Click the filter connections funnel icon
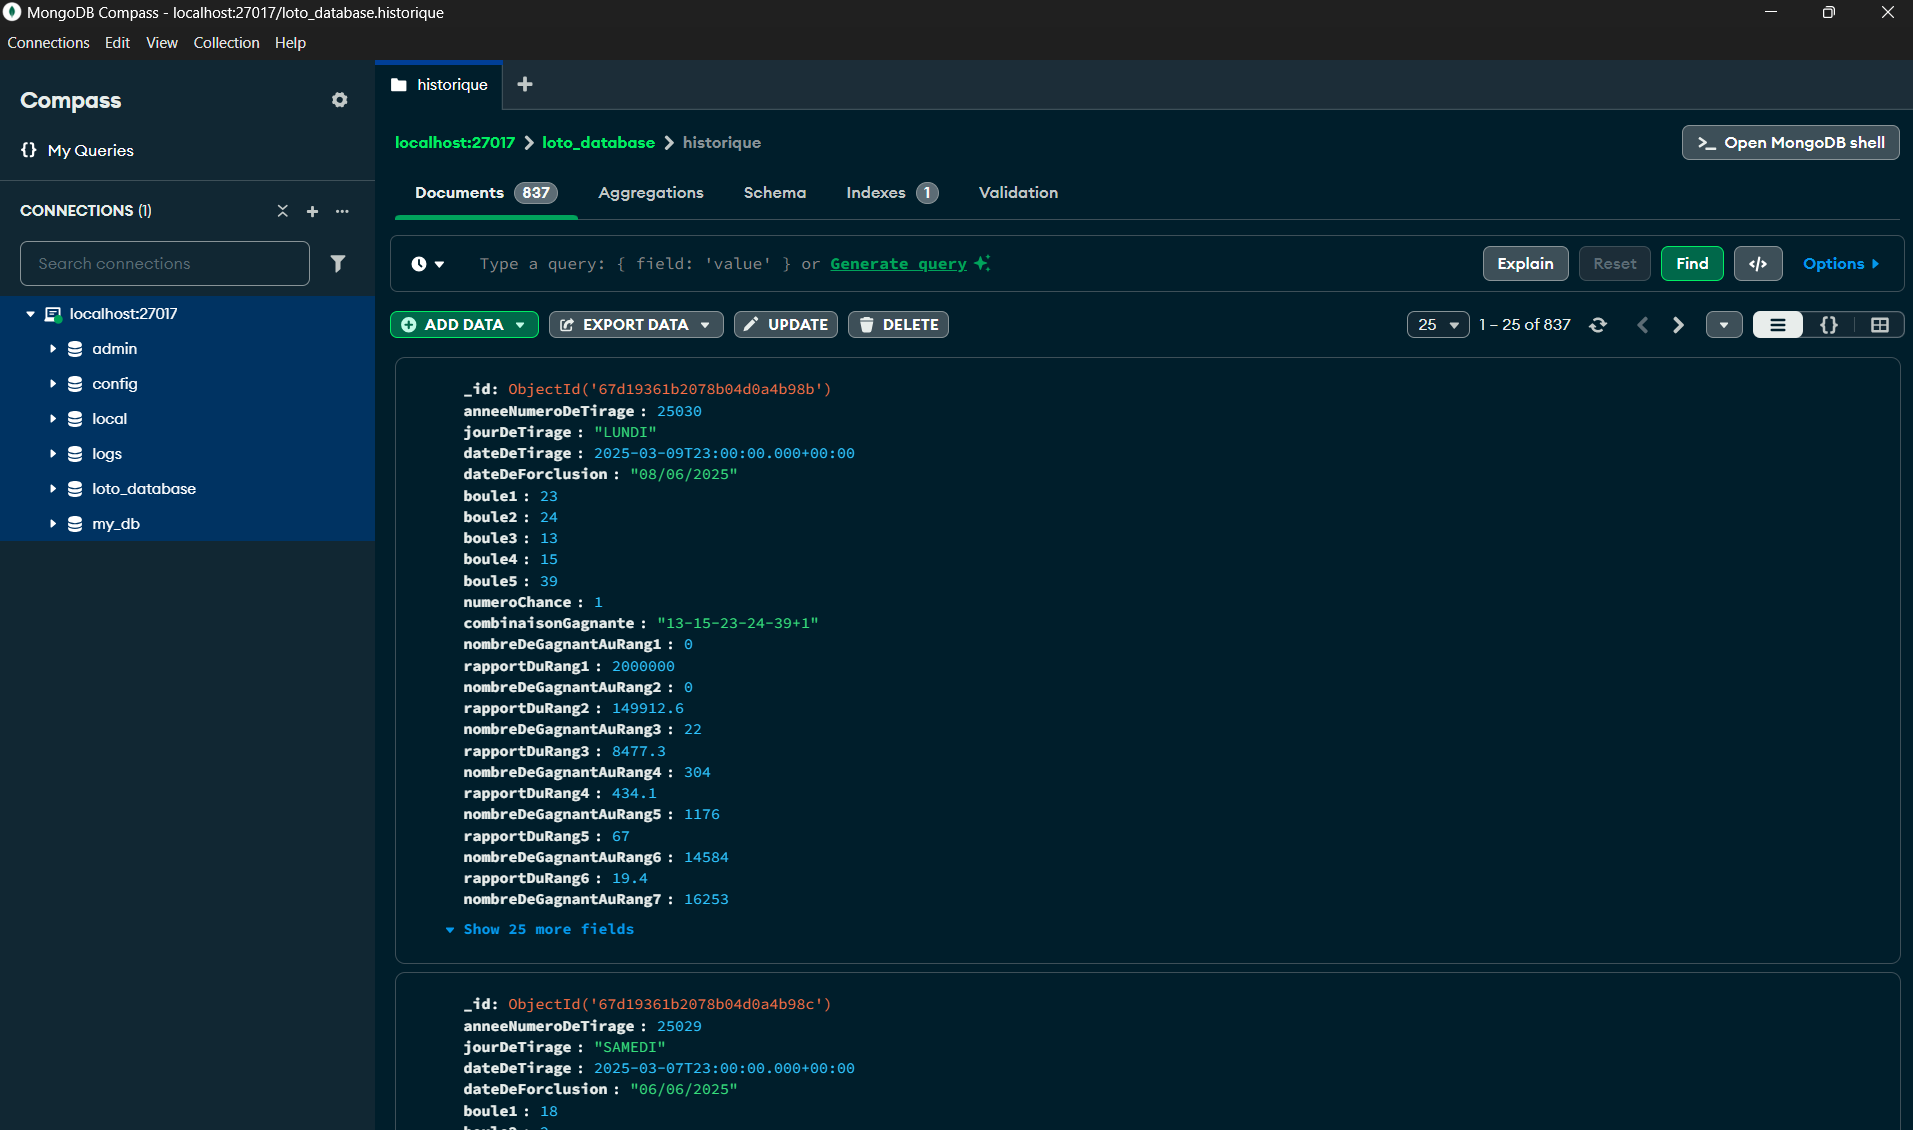1913x1130 pixels. [338, 263]
